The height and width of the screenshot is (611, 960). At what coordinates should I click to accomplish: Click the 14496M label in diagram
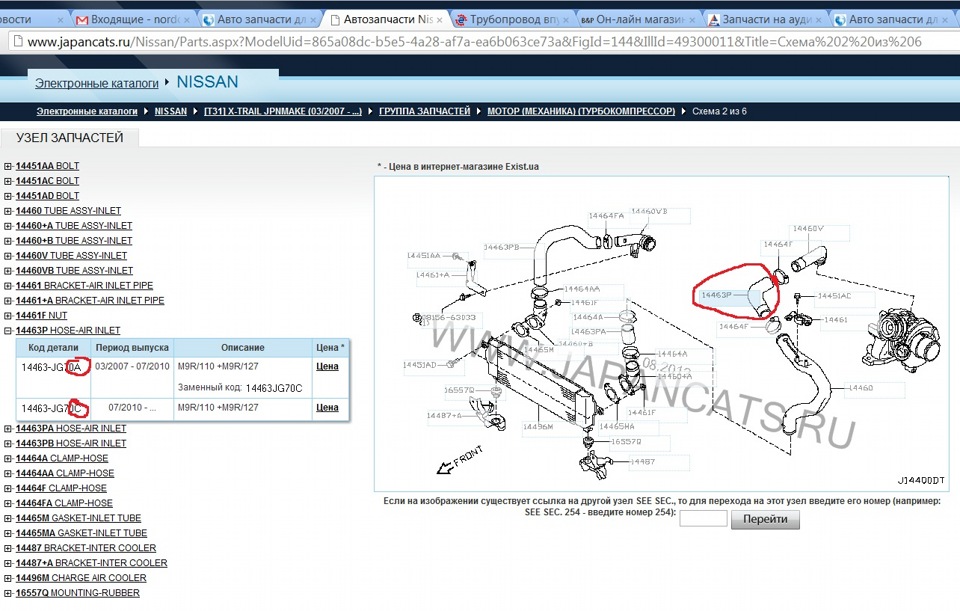click(538, 427)
